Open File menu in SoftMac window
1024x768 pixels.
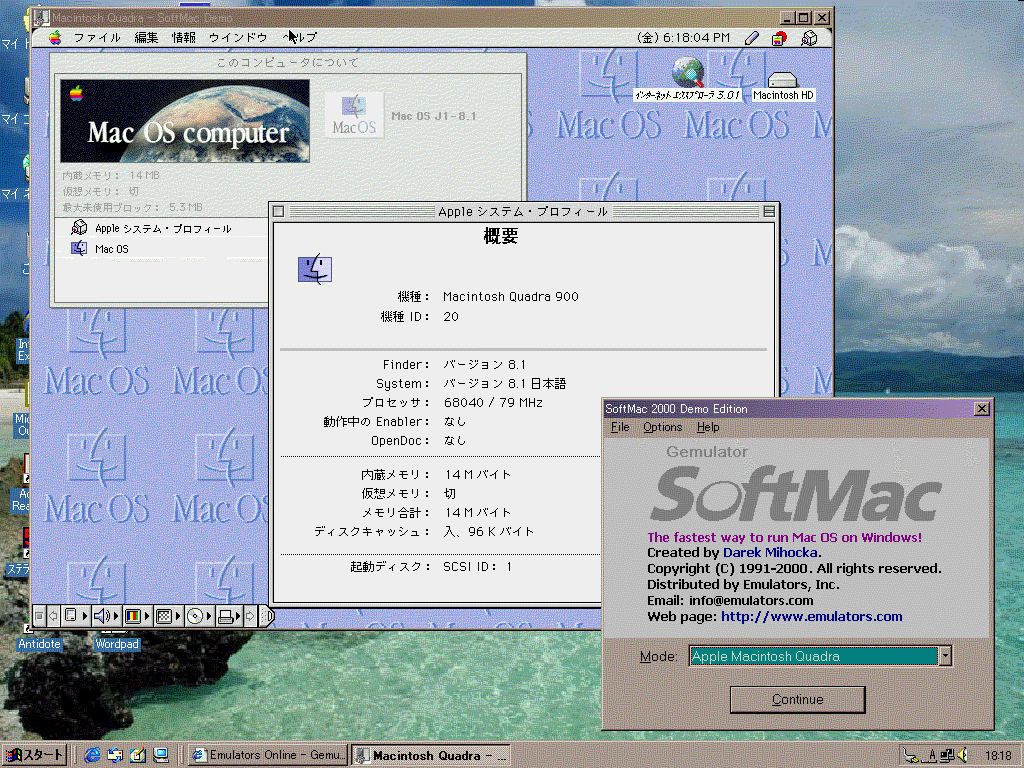tap(620, 427)
